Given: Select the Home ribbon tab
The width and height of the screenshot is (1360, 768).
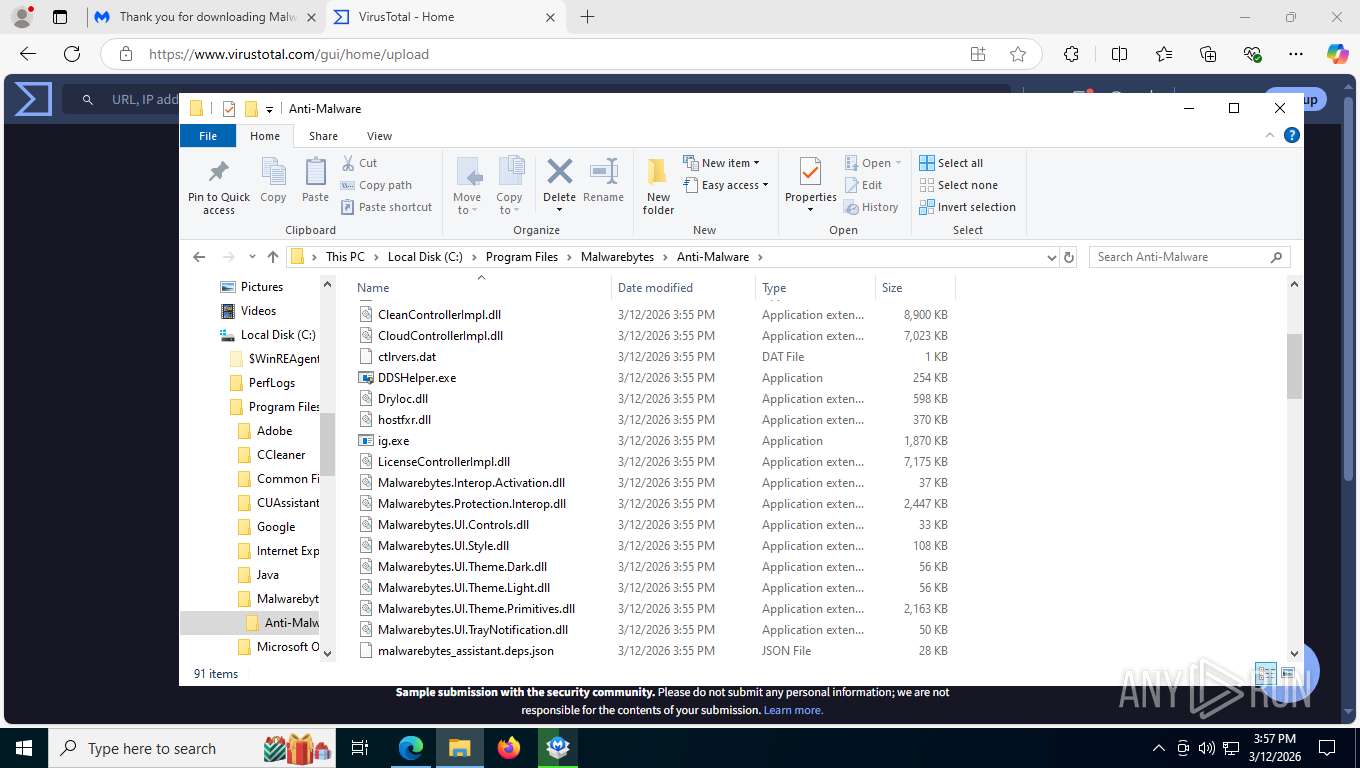Looking at the screenshot, I should (265, 136).
